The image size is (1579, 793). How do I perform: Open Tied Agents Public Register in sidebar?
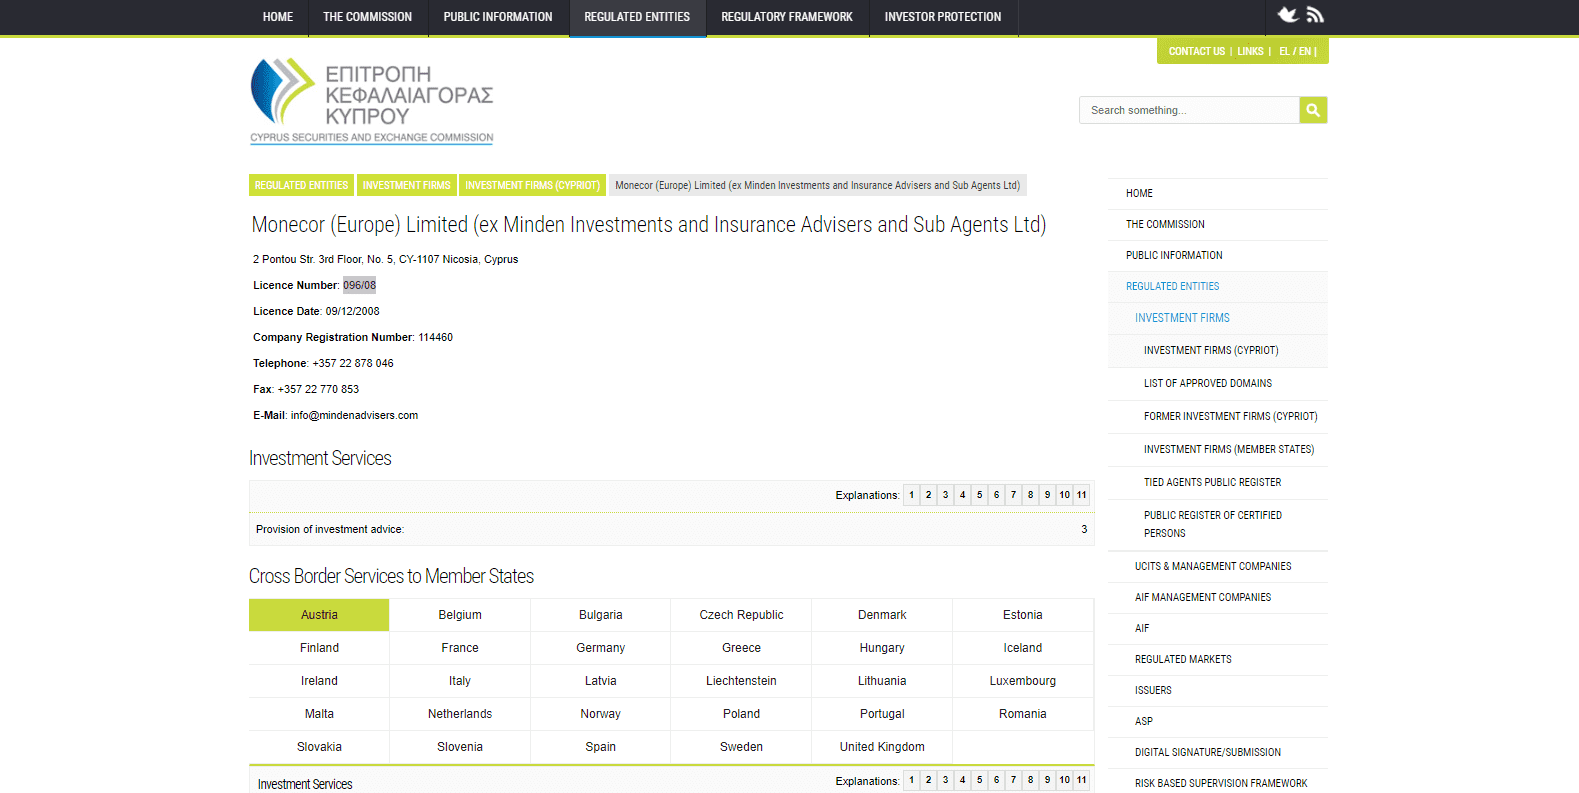[1212, 482]
